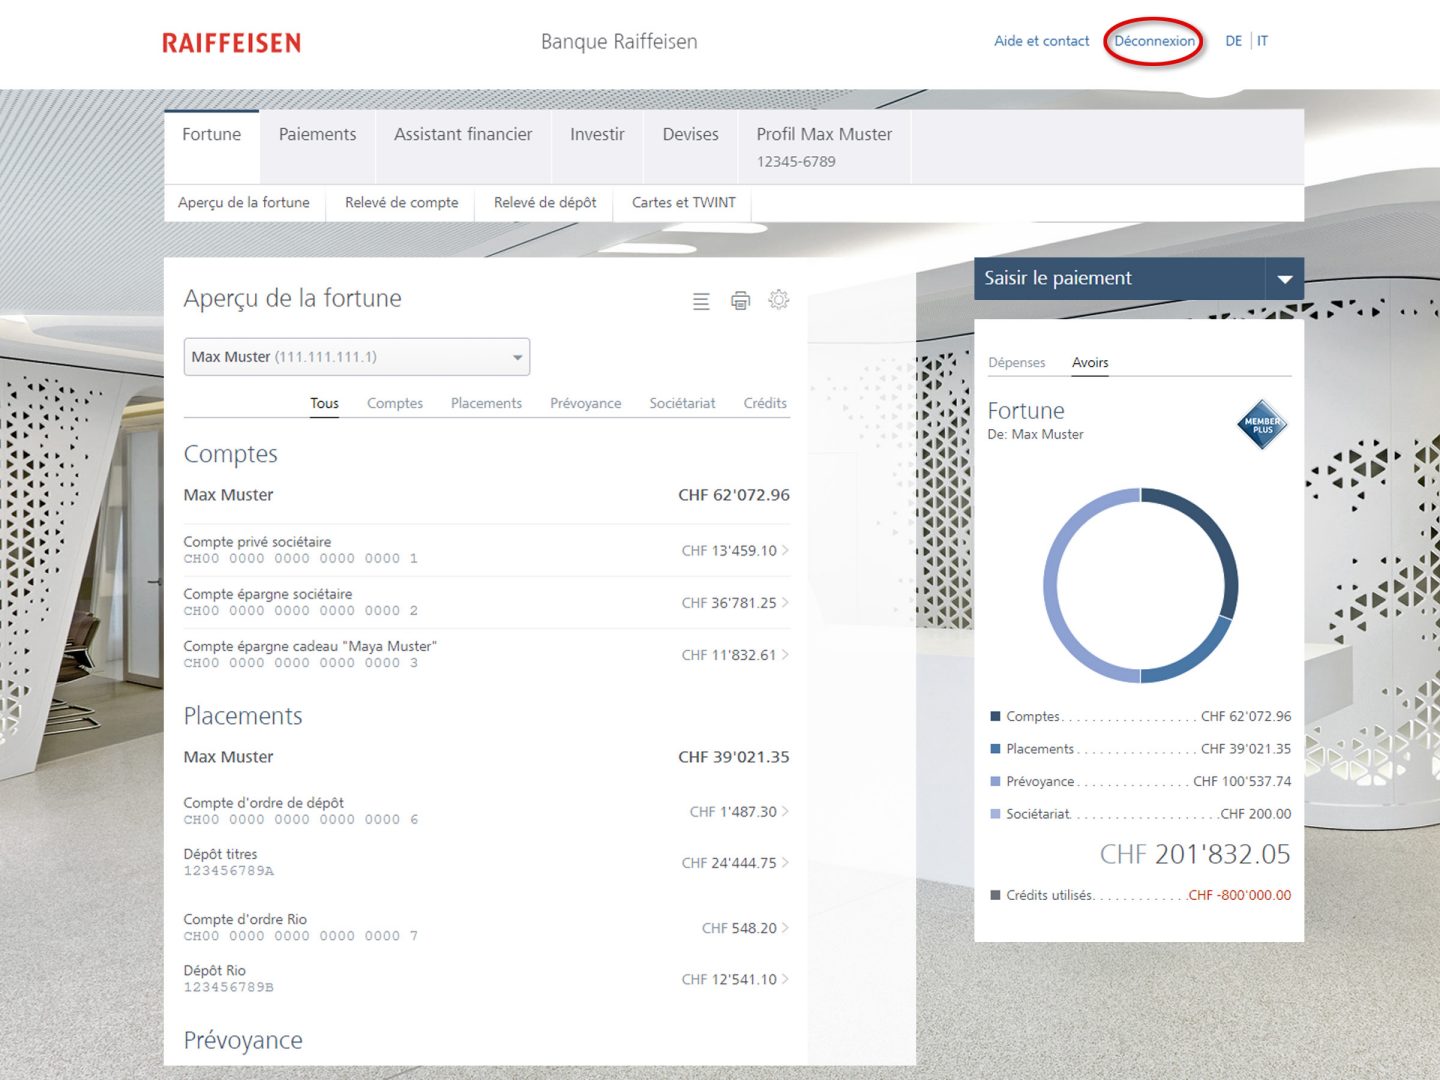Click Comptes legend color square

click(995, 717)
